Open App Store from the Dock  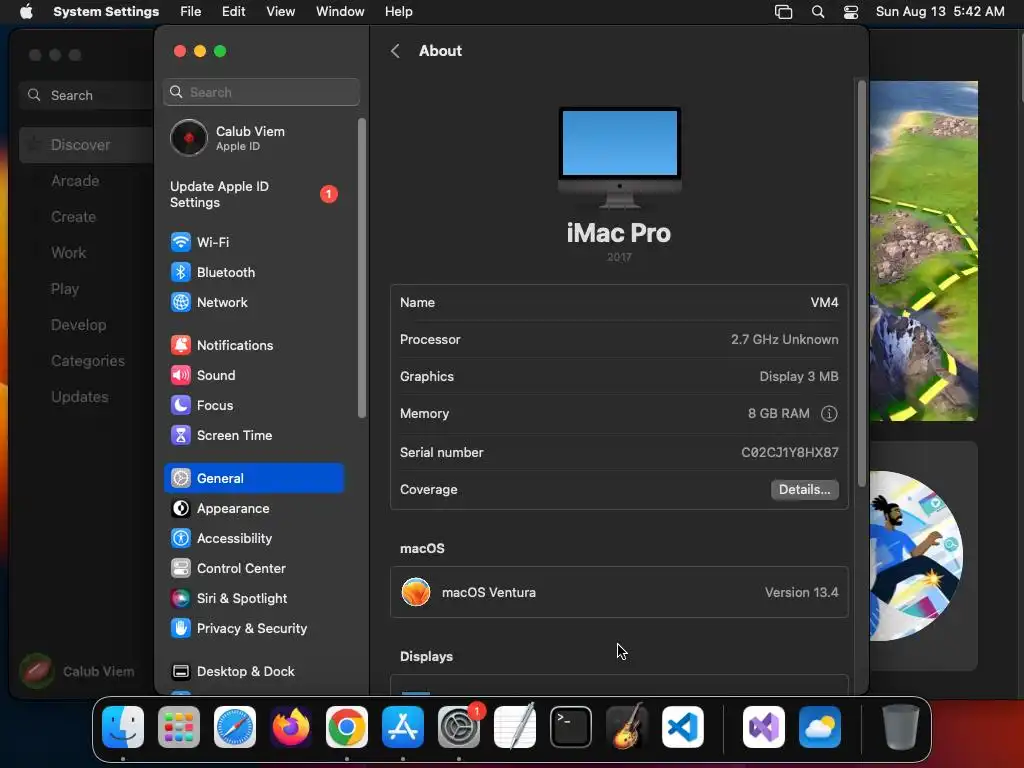403,727
